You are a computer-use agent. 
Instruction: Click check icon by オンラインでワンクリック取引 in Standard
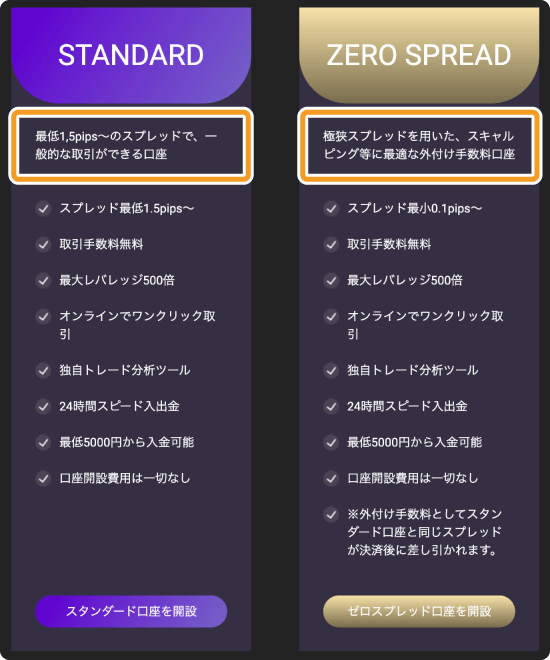coord(43,317)
